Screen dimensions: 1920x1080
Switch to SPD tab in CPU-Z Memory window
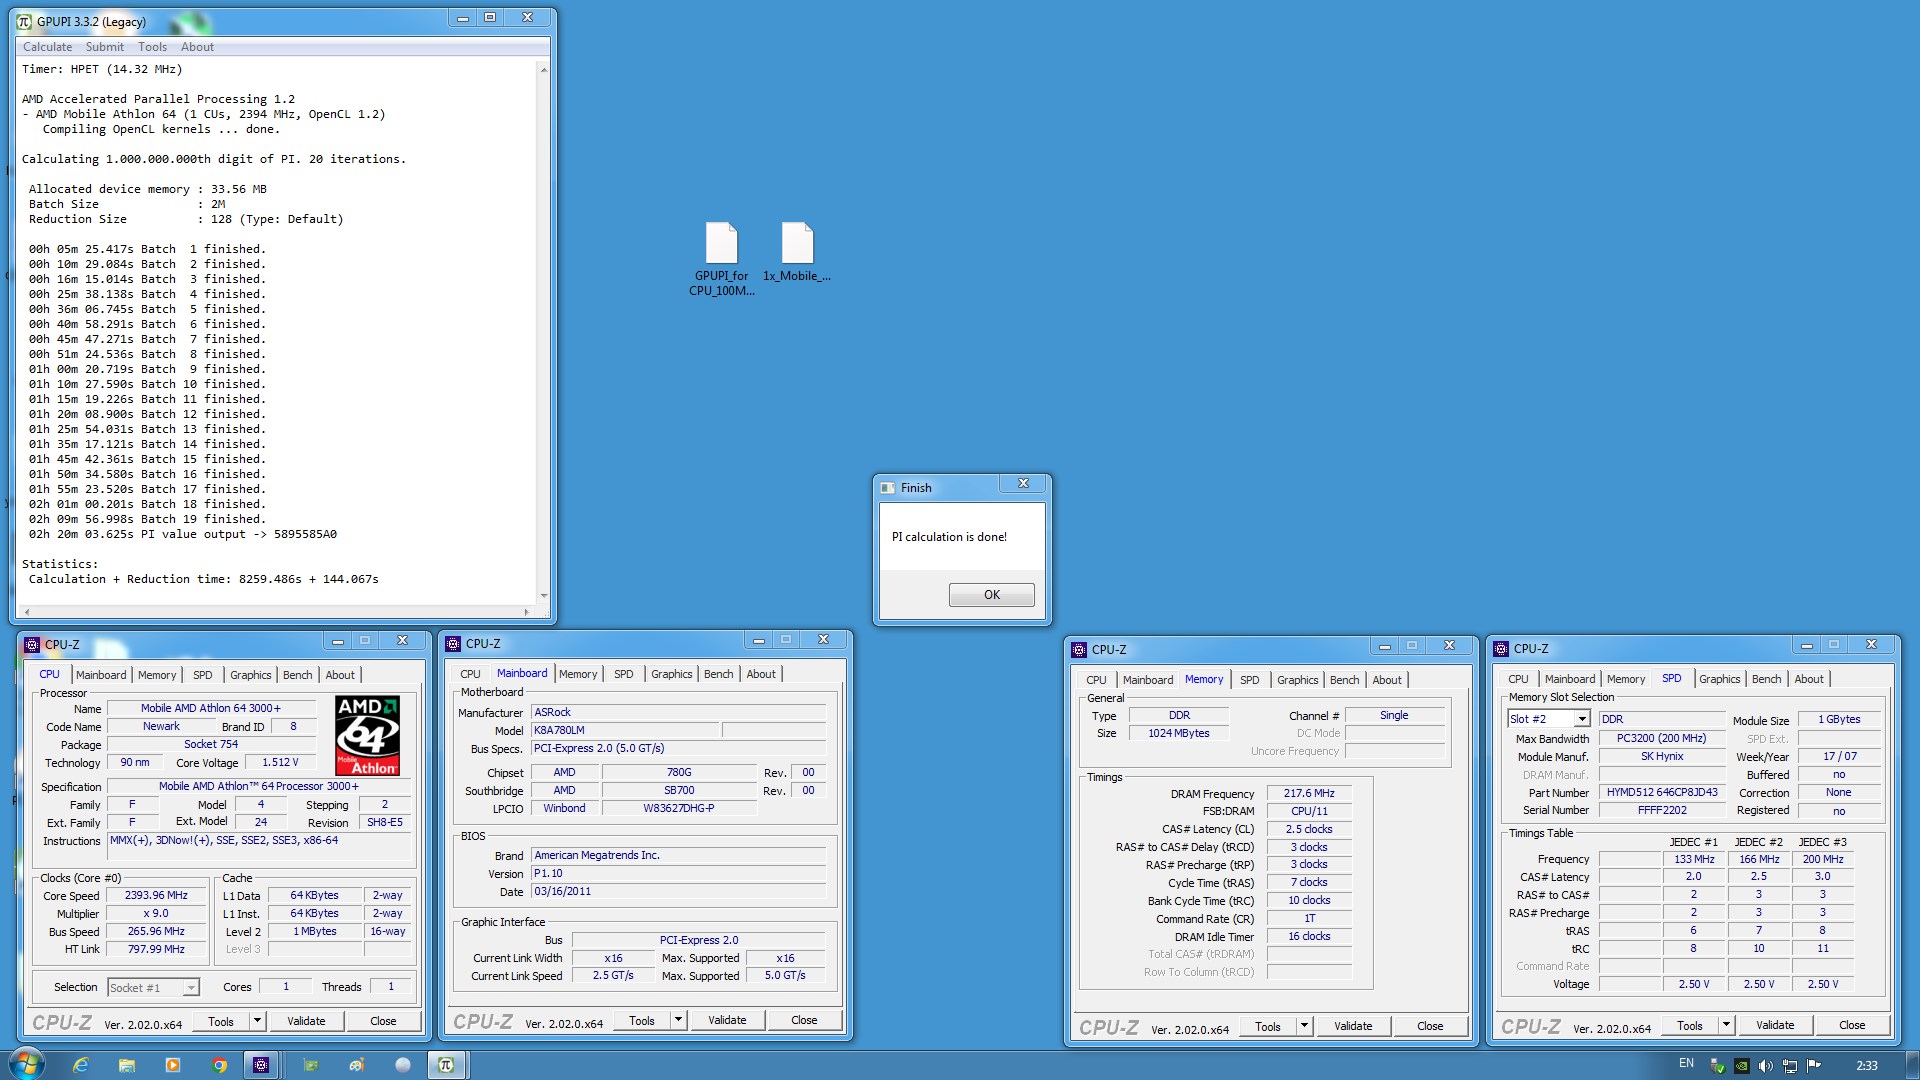tap(1250, 680)
